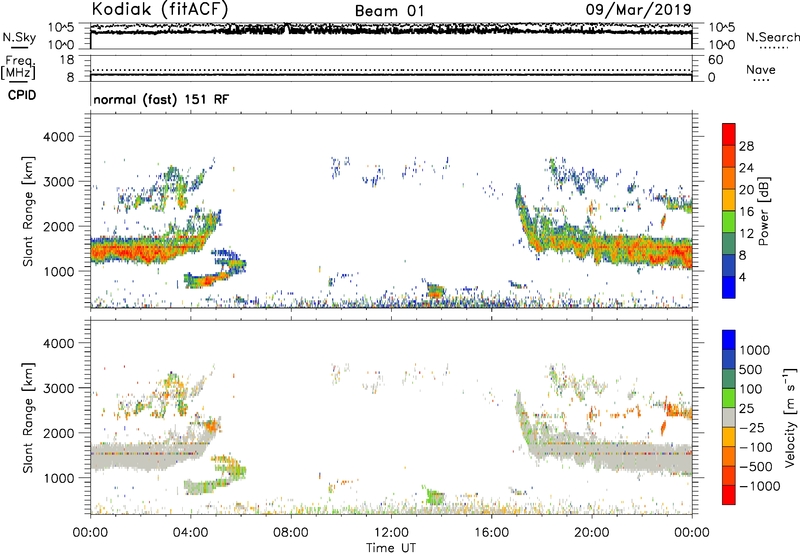
Task: Click the 'N.Search' legend label
Action: tap(772, 37)
